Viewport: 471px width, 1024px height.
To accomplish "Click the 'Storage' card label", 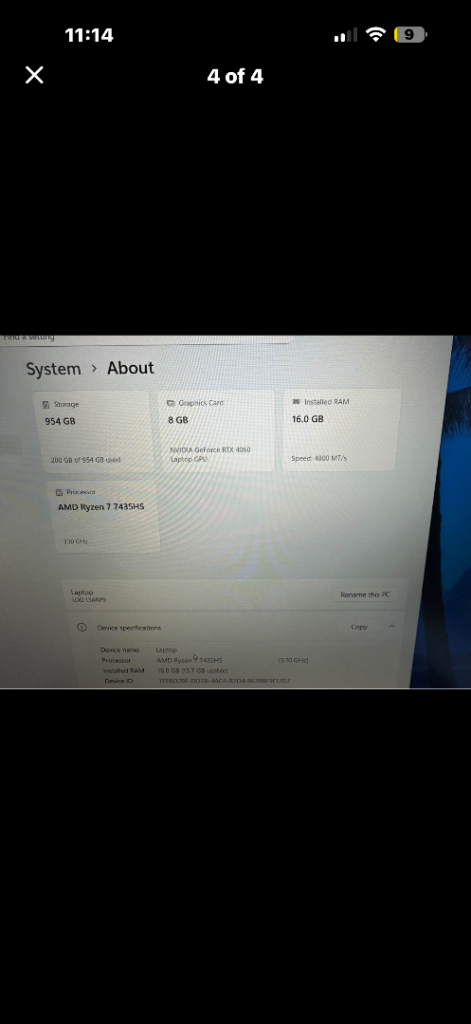I will (67, 405).
